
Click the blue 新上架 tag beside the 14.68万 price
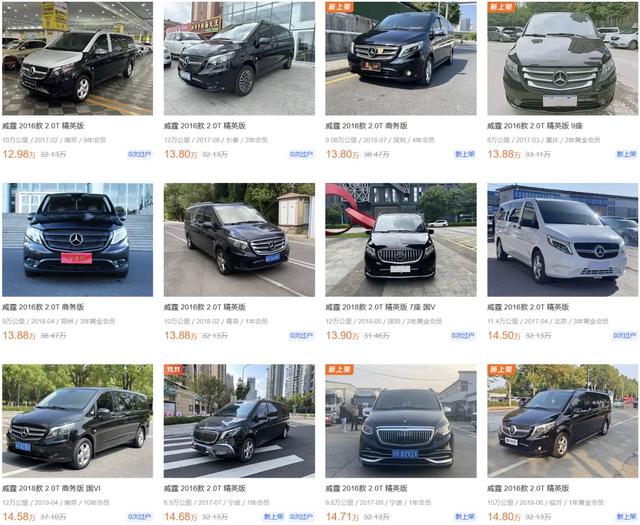273,517
